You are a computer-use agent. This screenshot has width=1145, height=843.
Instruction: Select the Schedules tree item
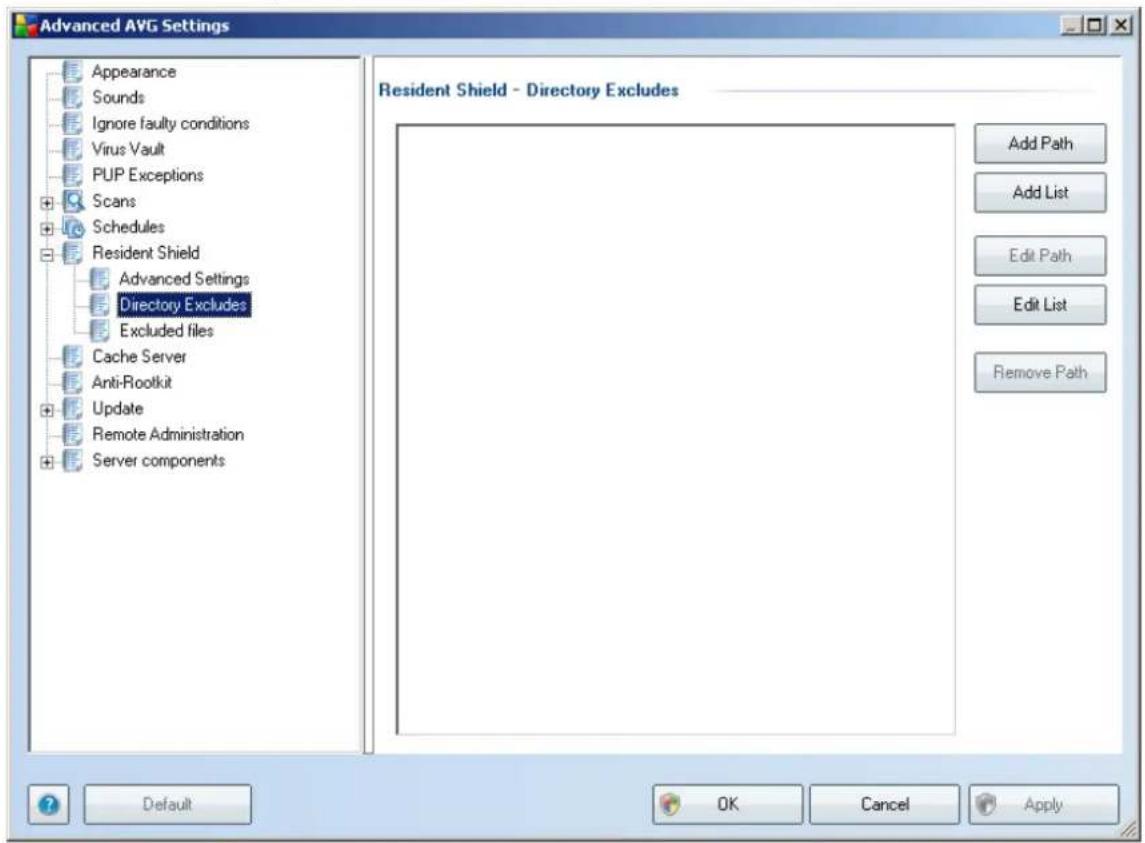pyautogui.click(x=128, y=227)
